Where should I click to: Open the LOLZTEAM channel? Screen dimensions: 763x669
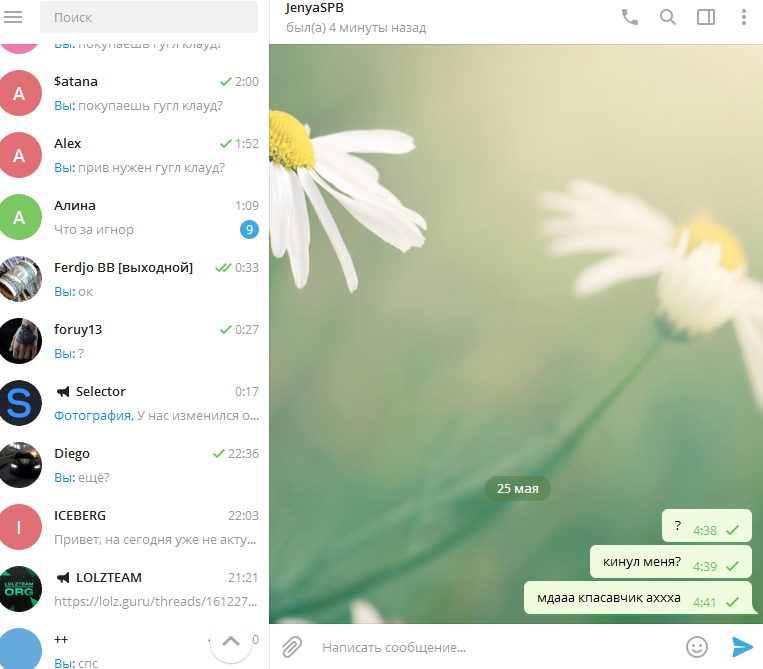(134, 589)
